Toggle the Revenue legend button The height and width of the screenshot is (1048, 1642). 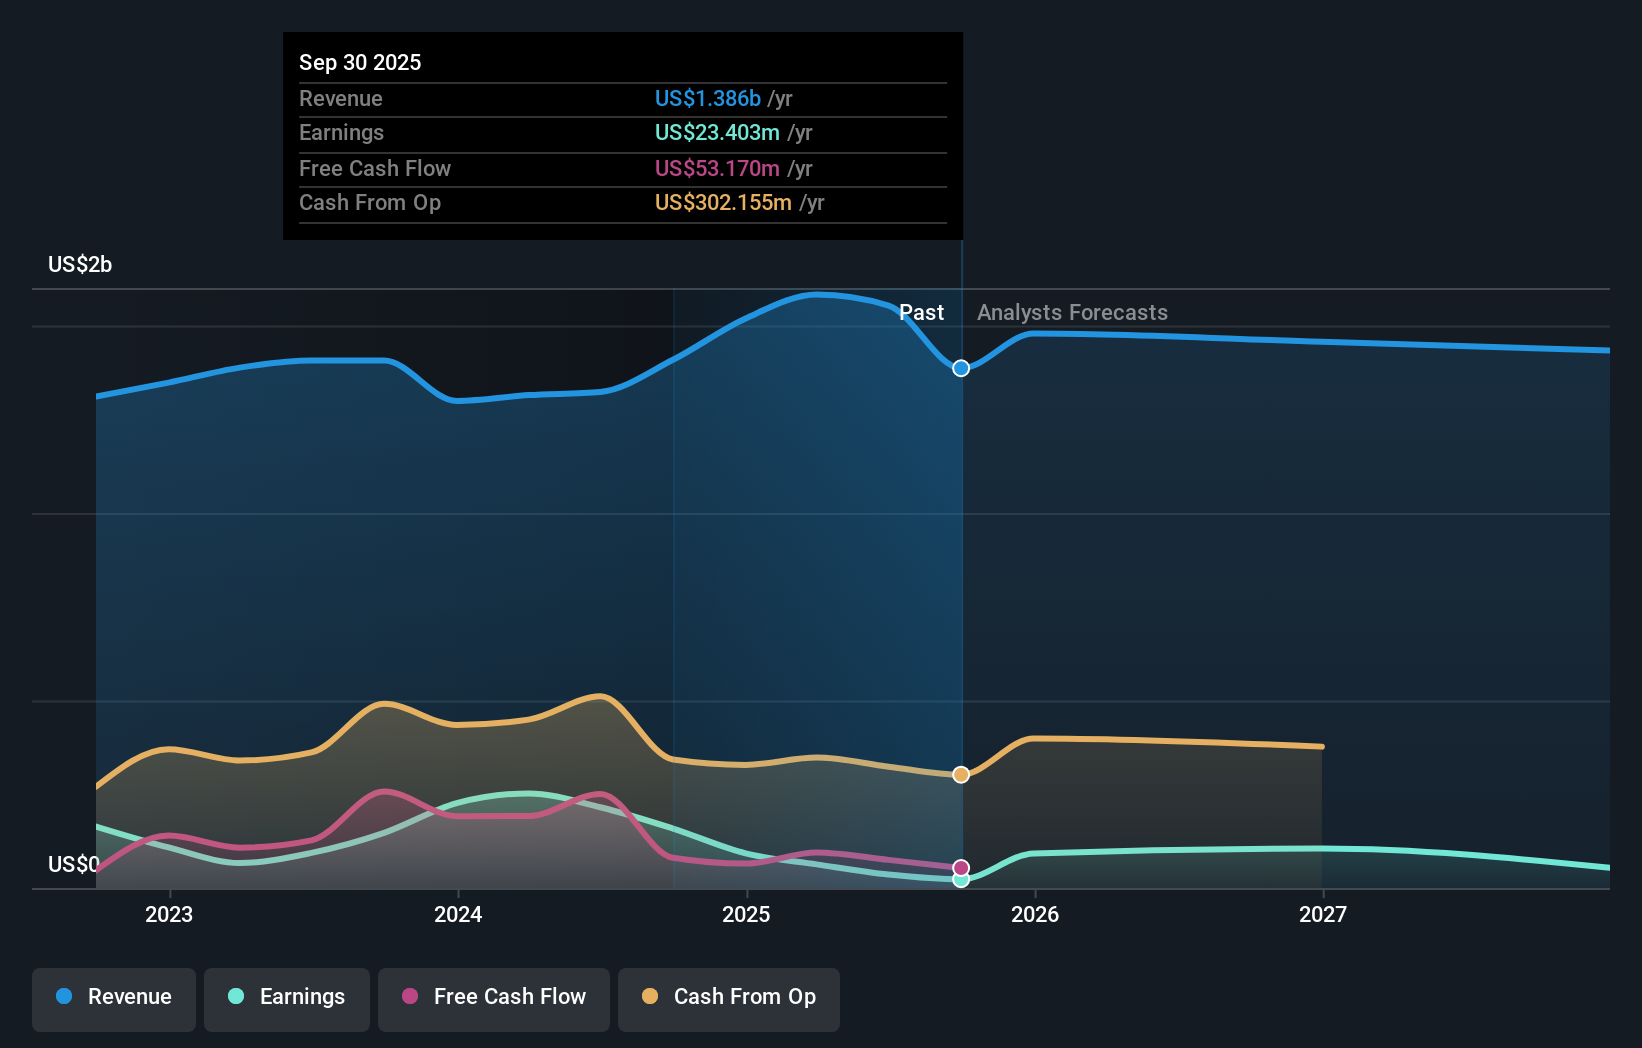point(114,999)
